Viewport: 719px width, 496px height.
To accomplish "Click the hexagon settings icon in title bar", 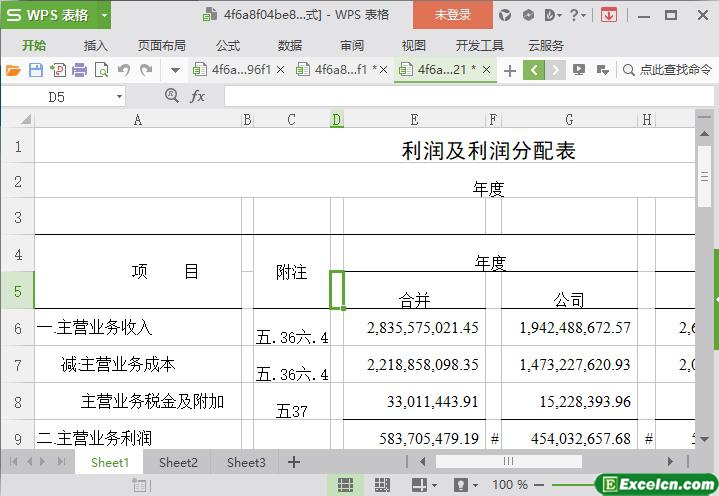I will point(528,16).
